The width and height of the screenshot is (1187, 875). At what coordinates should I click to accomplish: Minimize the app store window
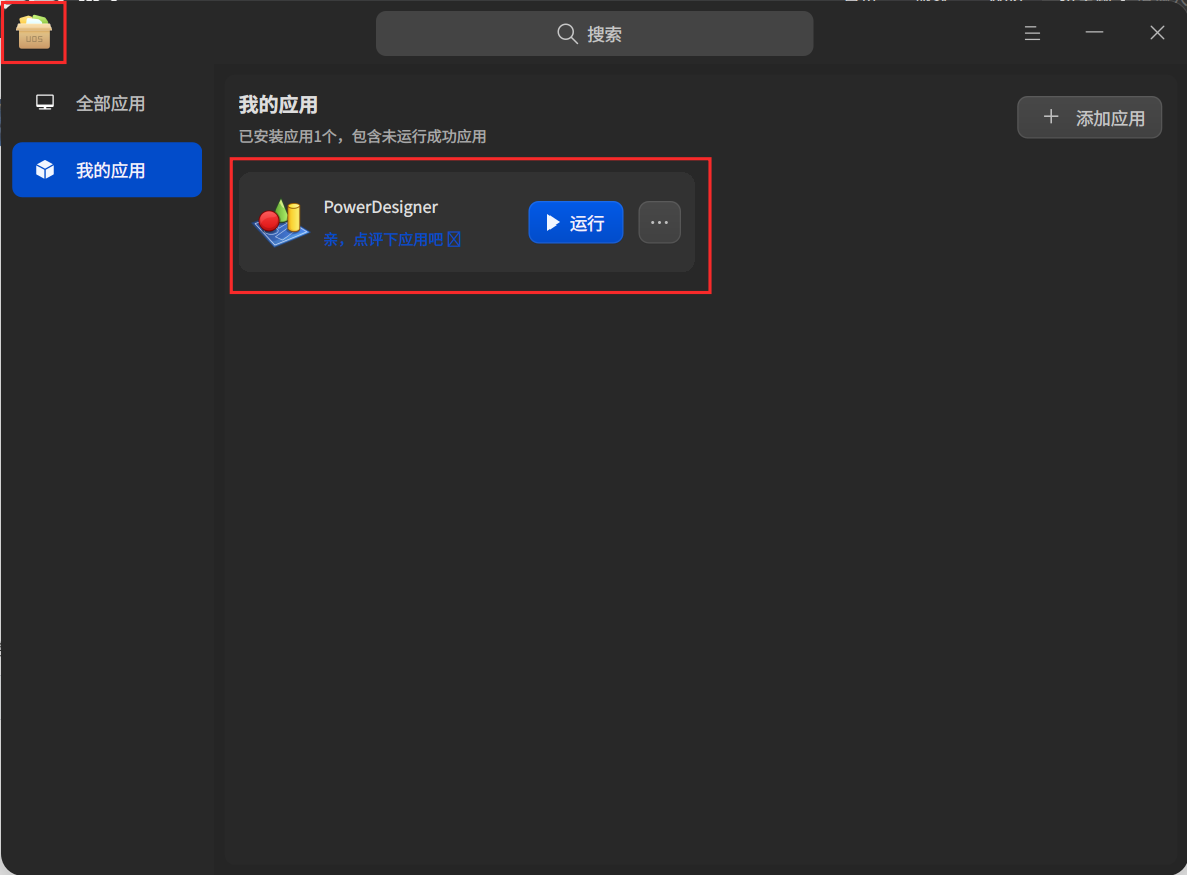[x=1095, y=33]
